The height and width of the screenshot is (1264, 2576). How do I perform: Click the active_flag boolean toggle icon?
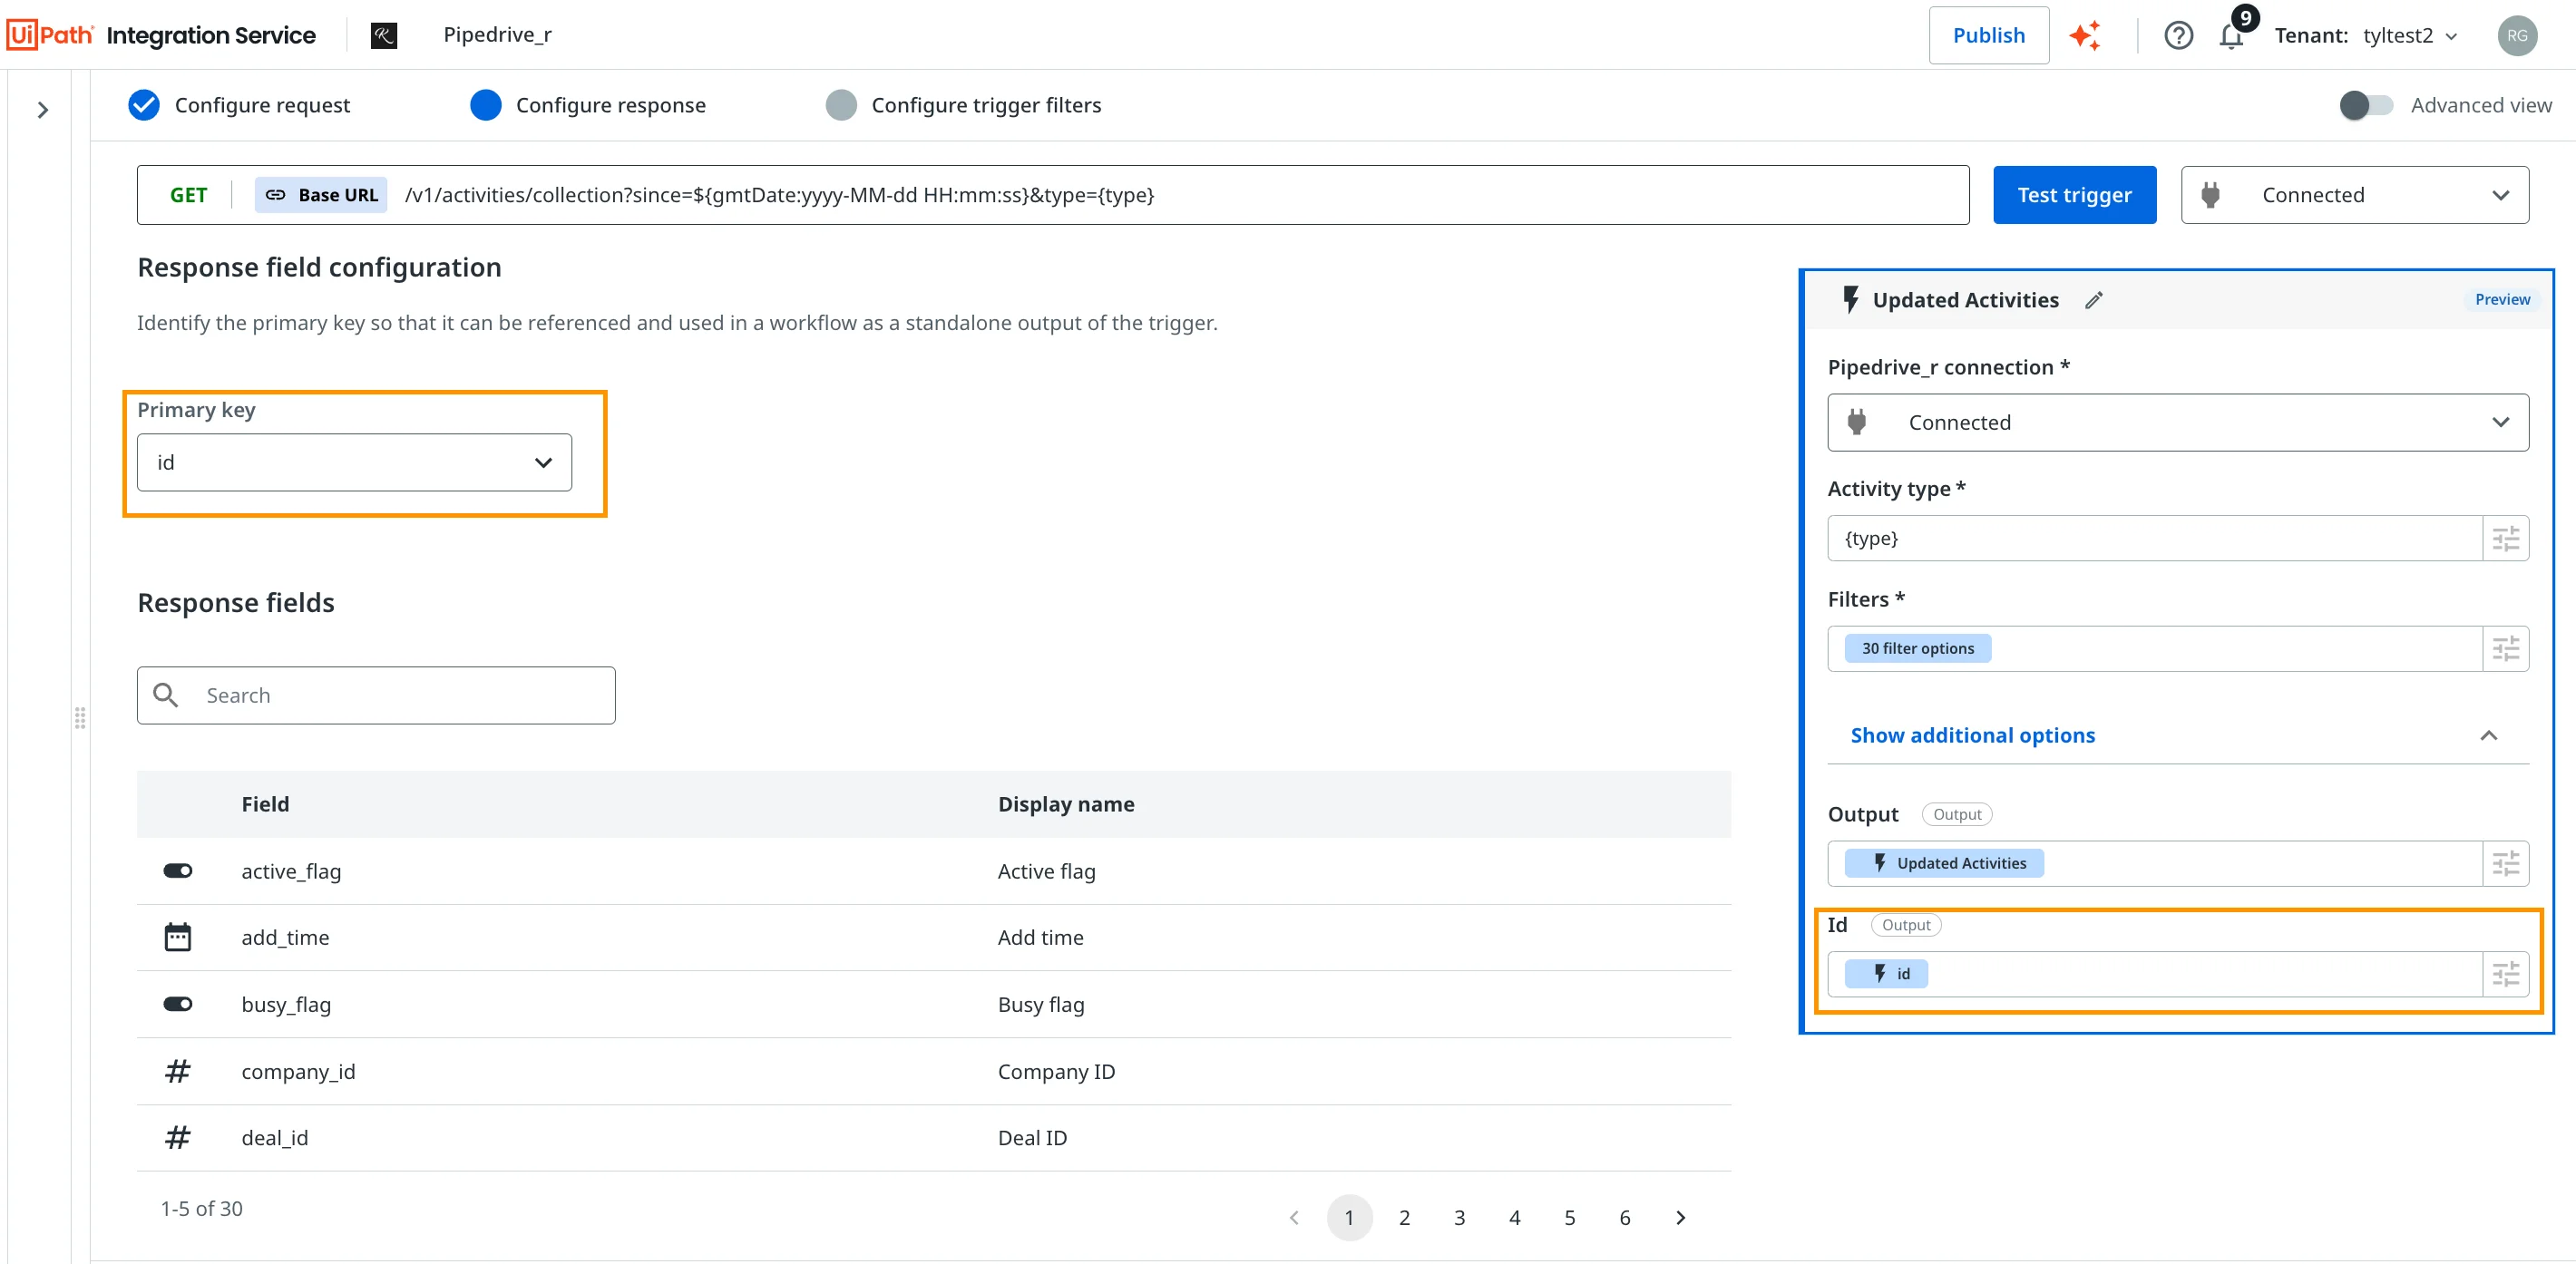coord(178,871)
